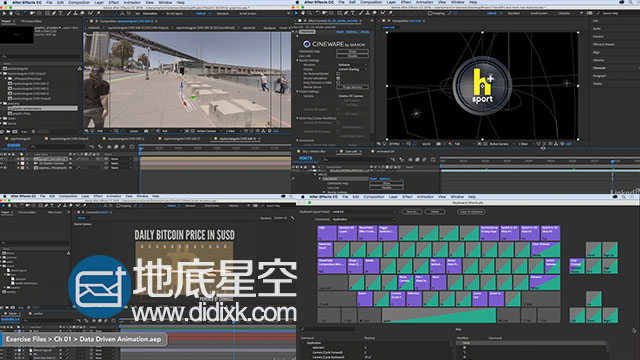Click the Options link in Cineware effect

(351, 32)
